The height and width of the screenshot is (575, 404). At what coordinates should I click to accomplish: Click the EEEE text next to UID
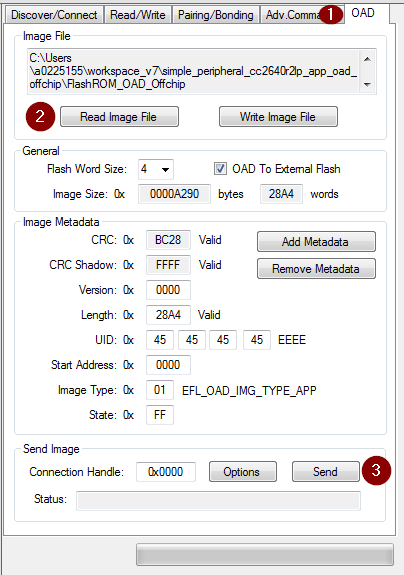292,340
